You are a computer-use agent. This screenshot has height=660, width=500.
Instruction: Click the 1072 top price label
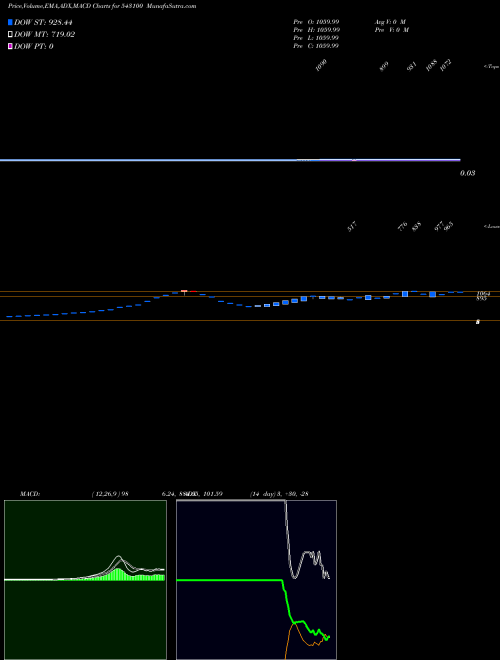(x=446, y=66)
